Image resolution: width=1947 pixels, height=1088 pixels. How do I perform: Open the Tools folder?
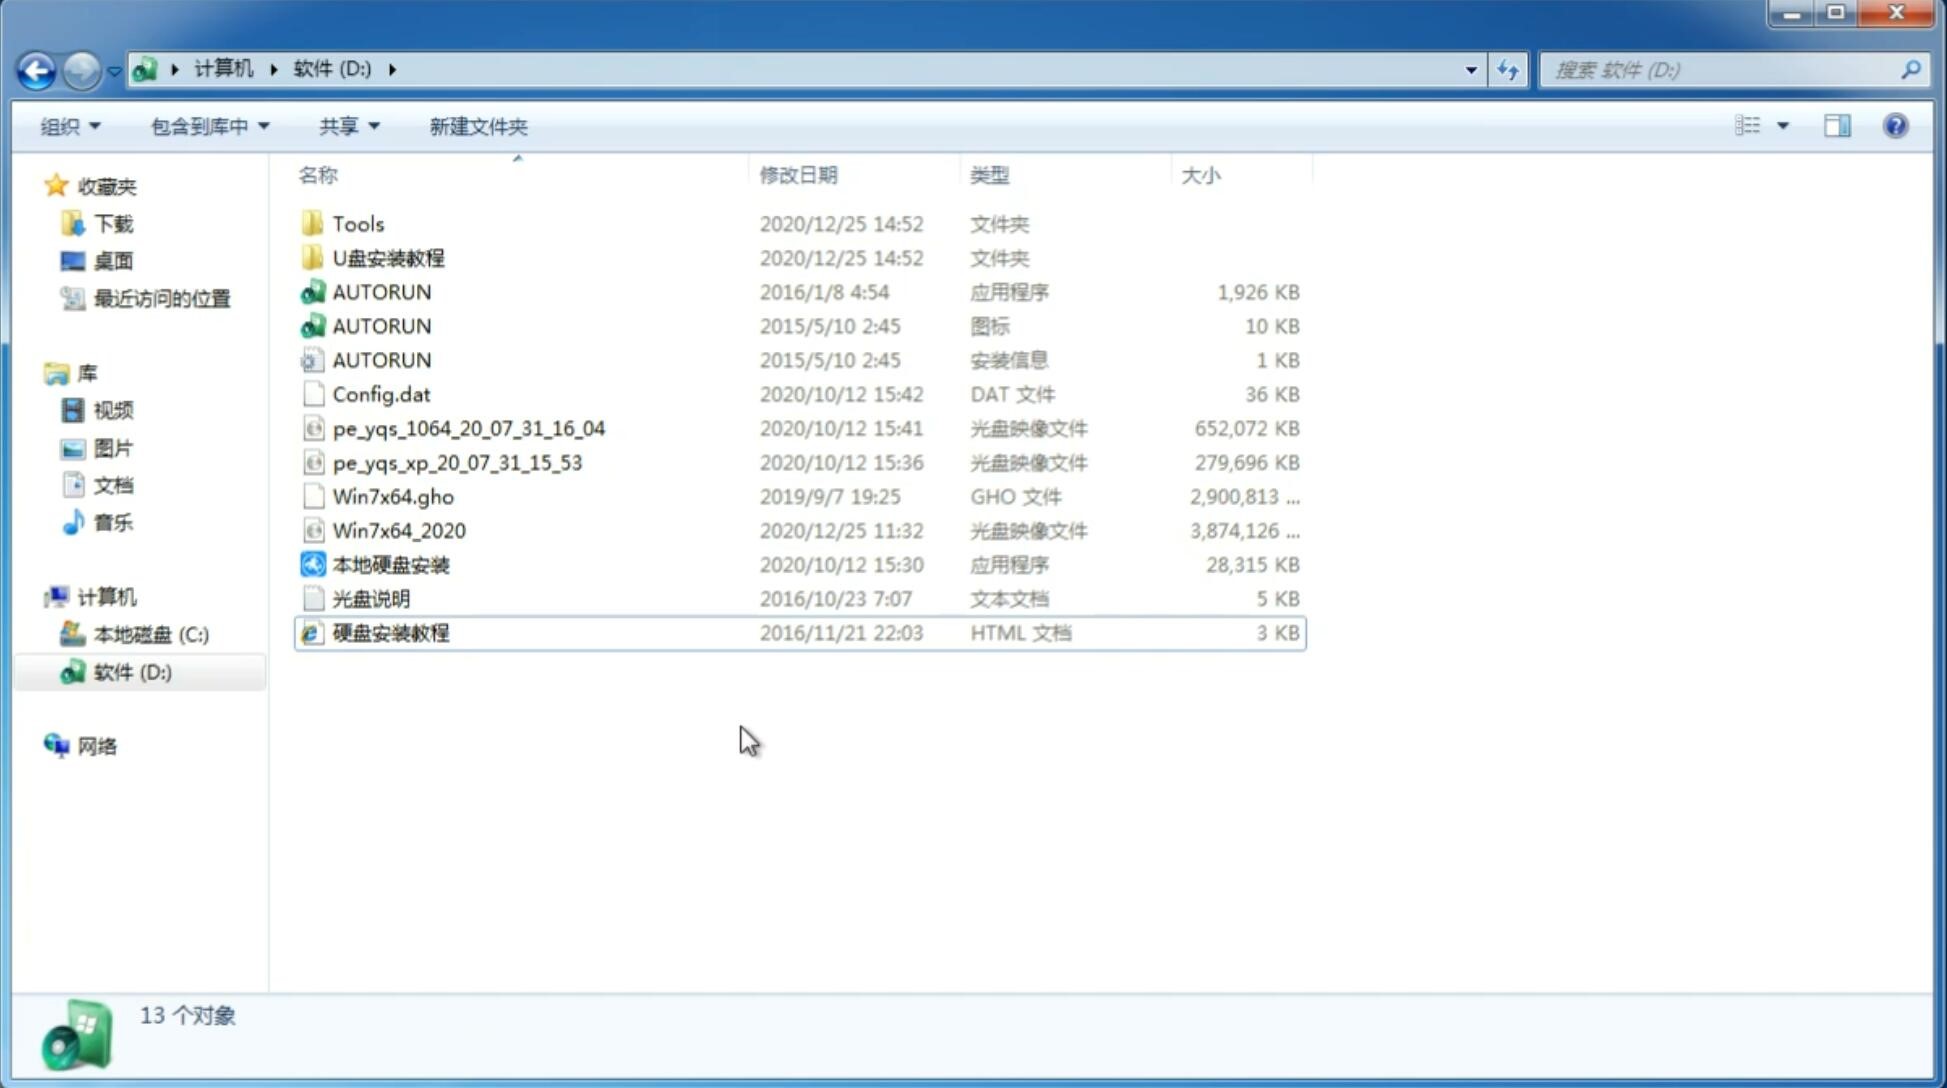[x=357, y=223]
